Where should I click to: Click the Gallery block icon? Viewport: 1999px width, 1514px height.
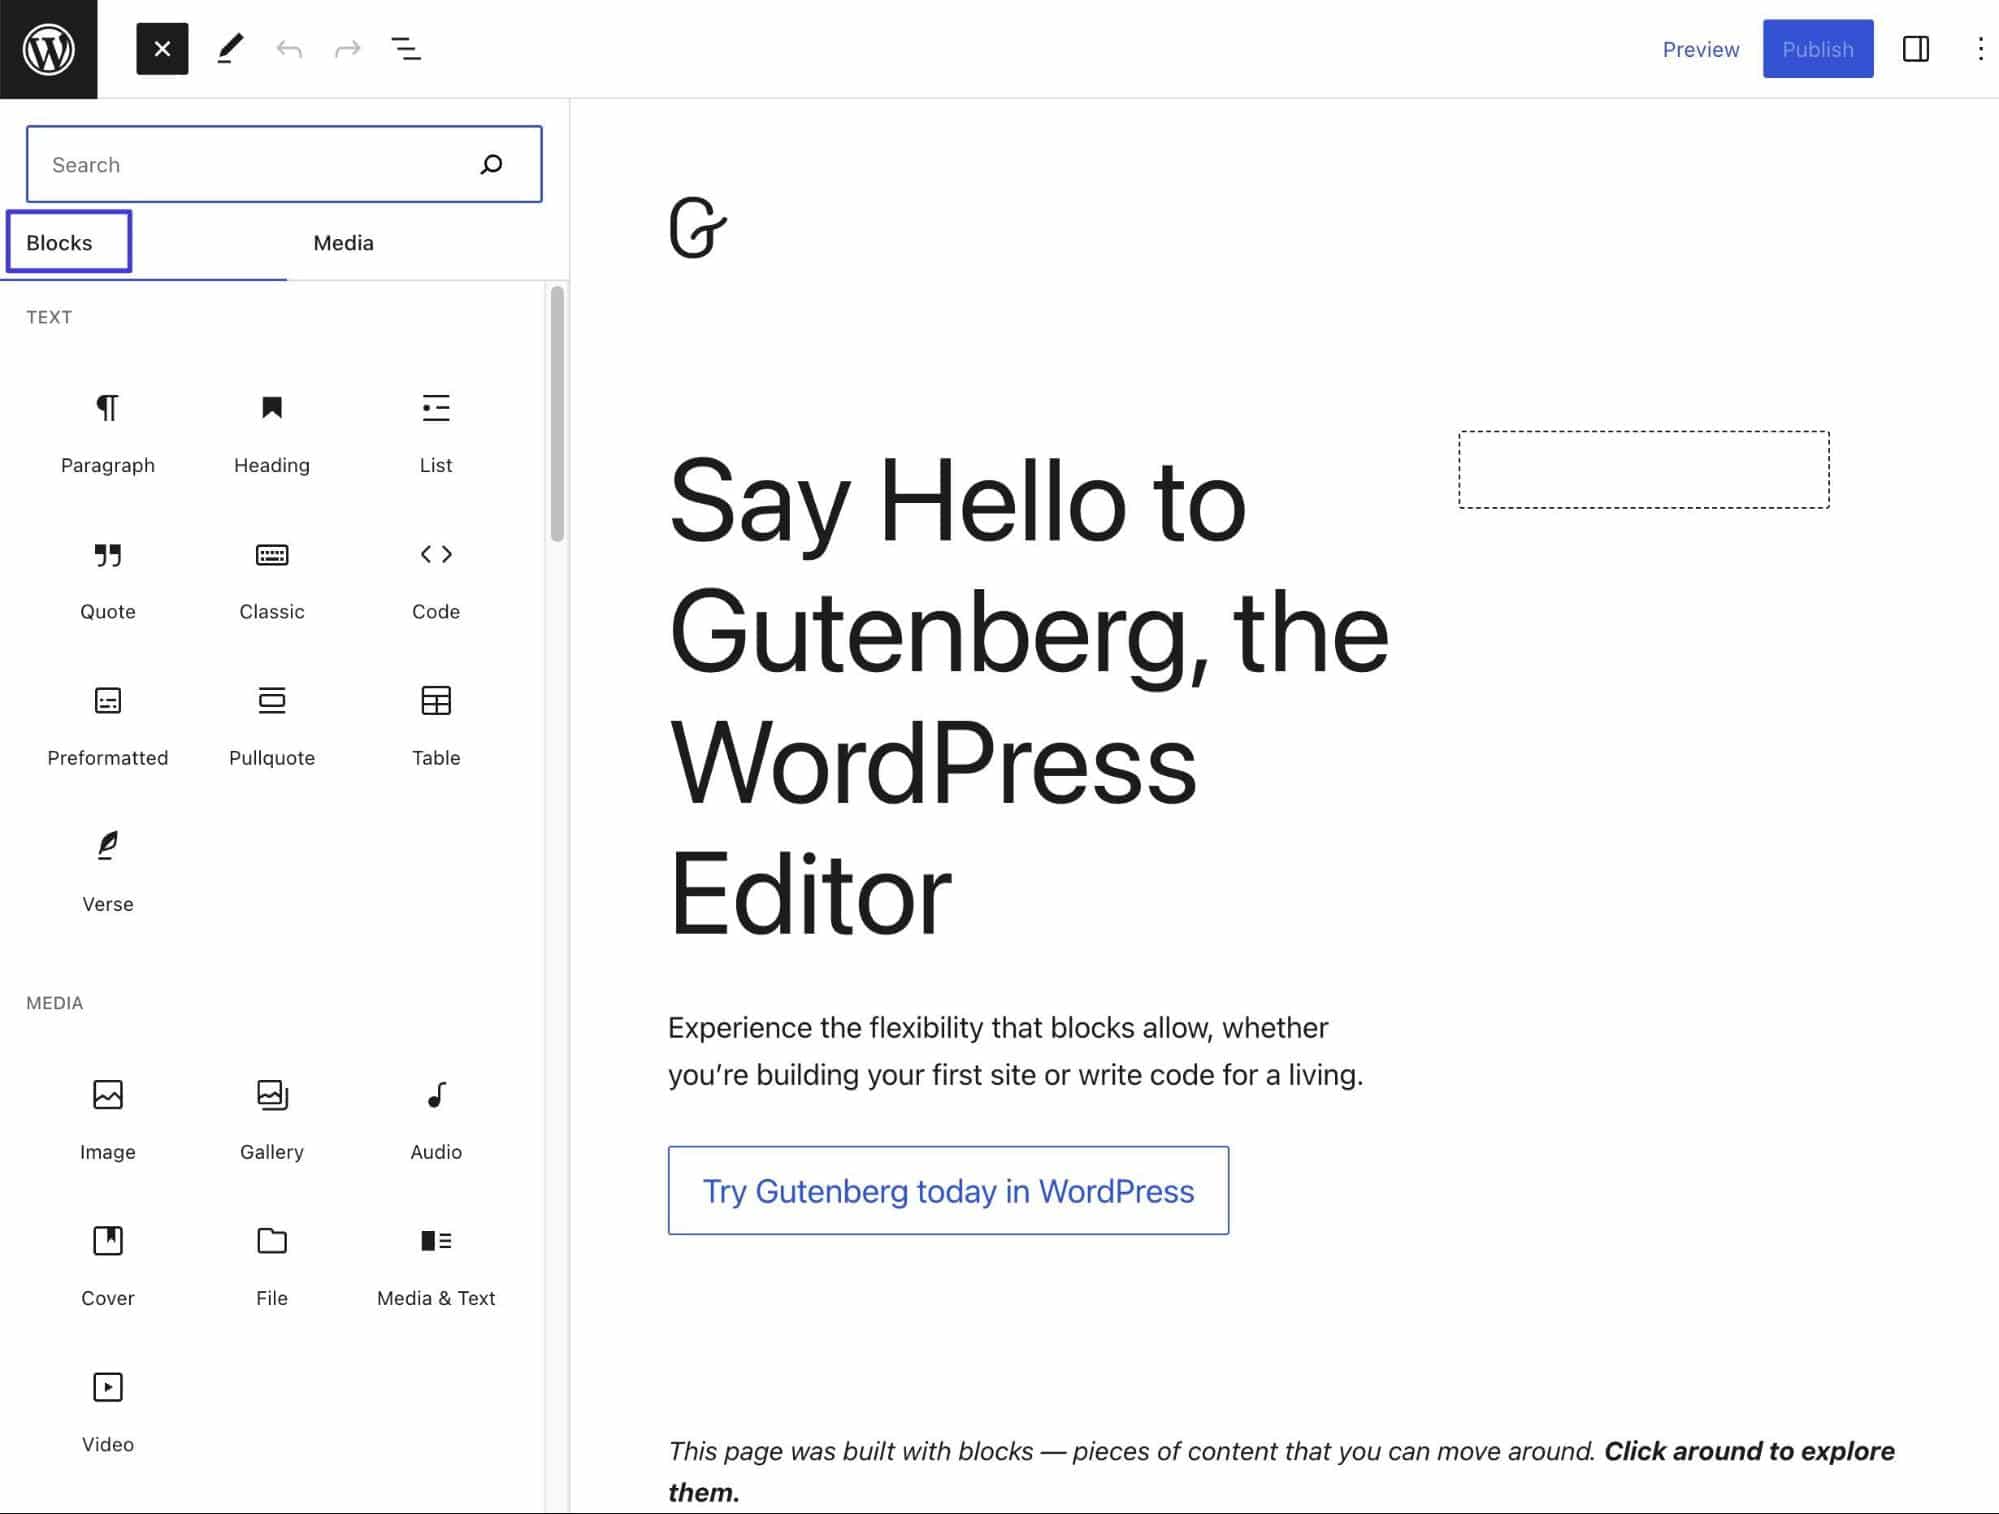point(270,1094)
